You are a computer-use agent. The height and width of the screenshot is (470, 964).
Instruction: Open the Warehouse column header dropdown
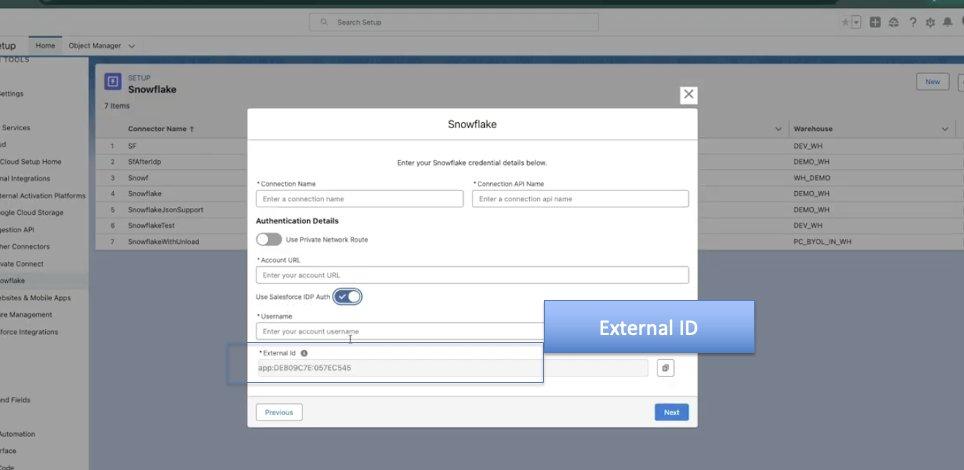point(945,129)
